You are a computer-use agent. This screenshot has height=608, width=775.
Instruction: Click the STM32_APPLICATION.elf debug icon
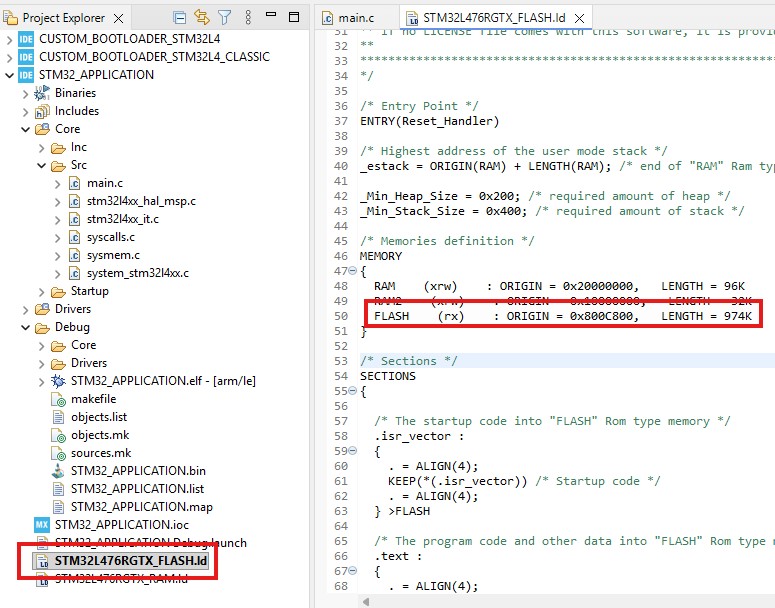[58, 381]
